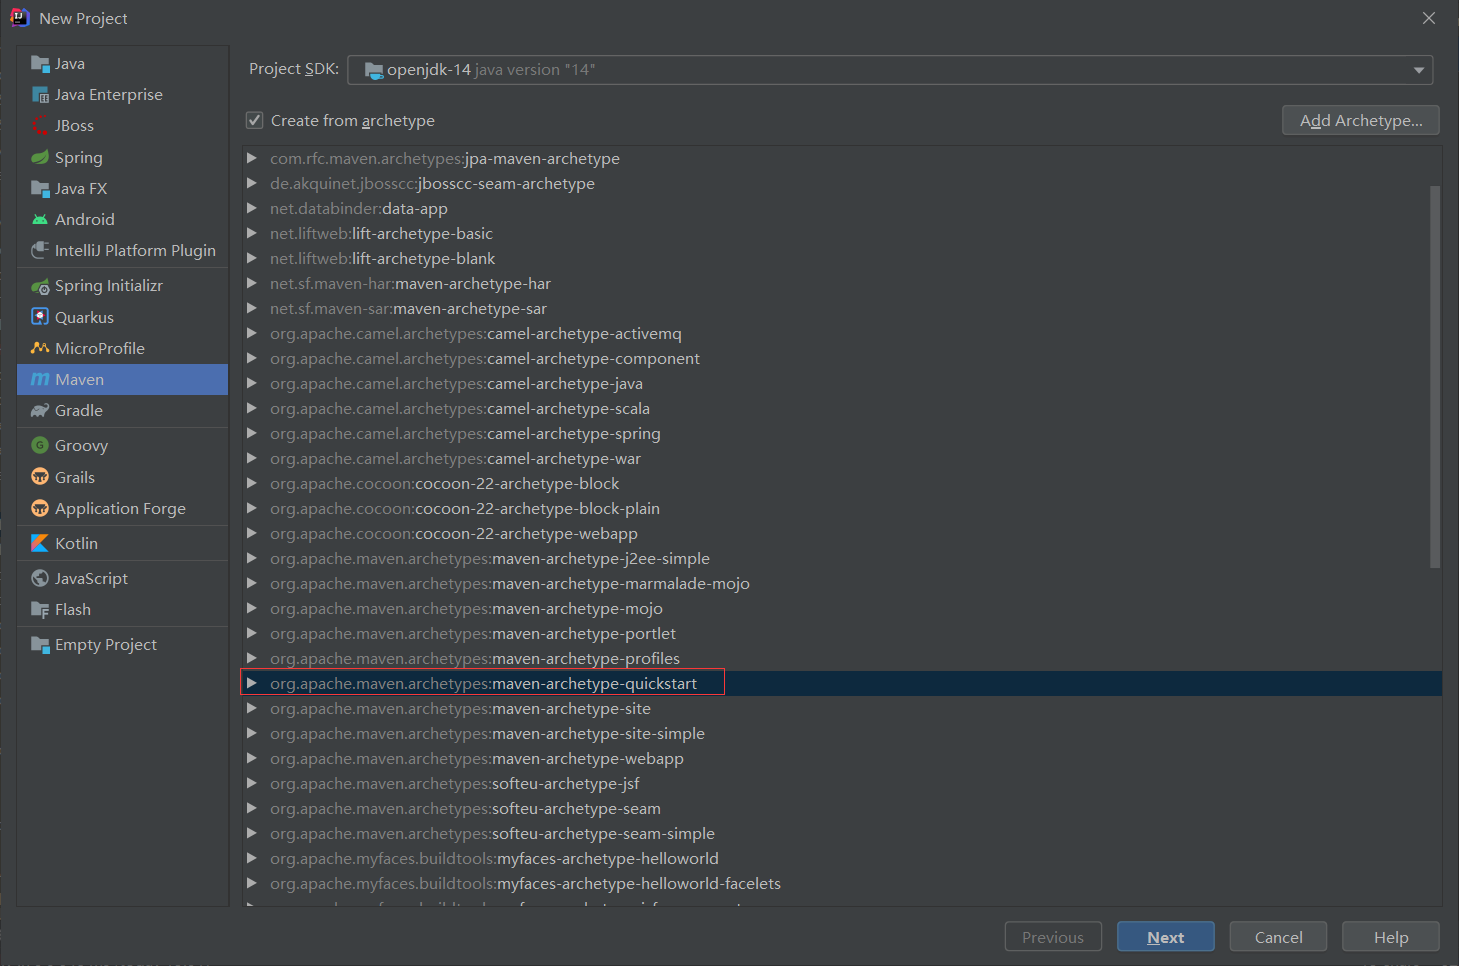Select Java Enterprise project type label
Screen dimensions: 1459x966
(109, 95)
